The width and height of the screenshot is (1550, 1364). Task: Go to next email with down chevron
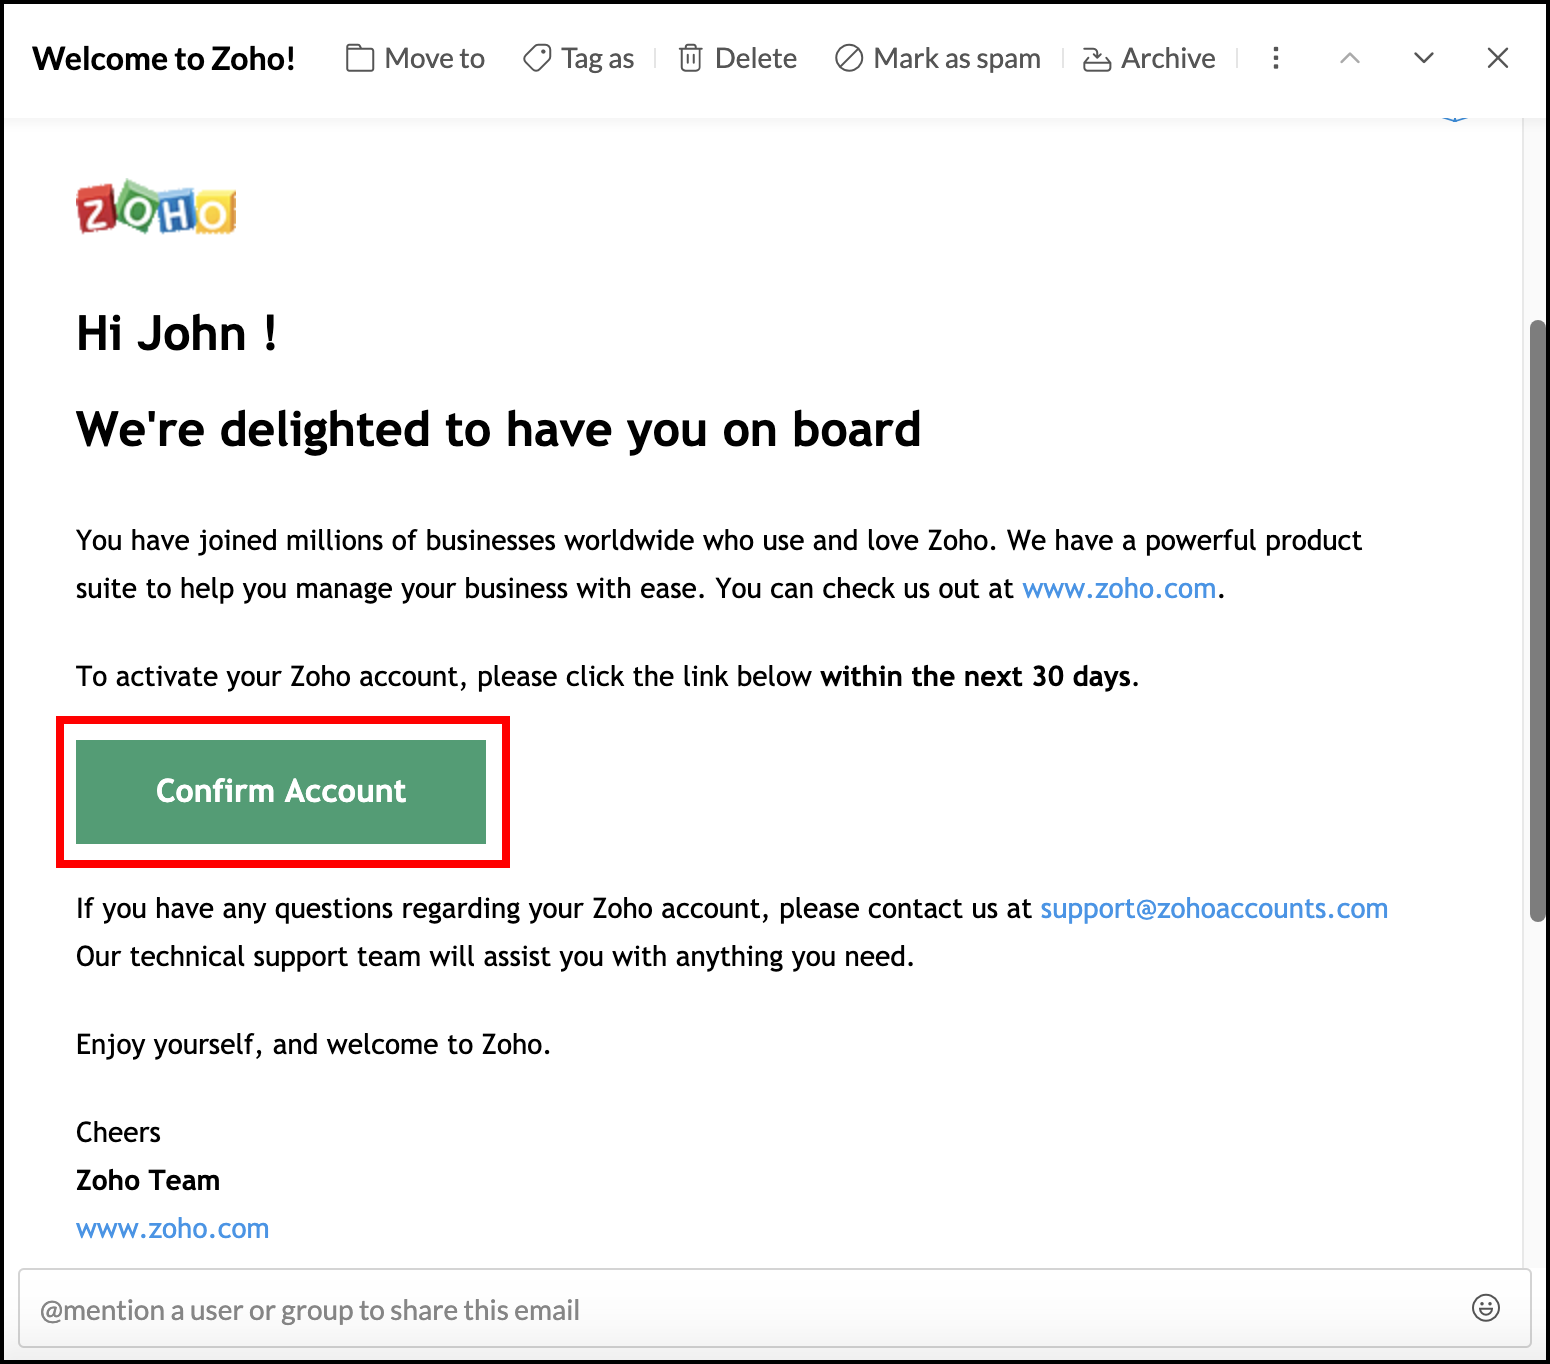[x=1424, y=59]
